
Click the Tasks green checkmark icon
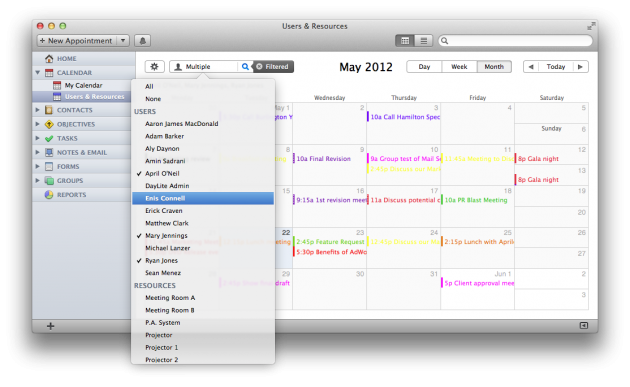[x=49, y=138]
